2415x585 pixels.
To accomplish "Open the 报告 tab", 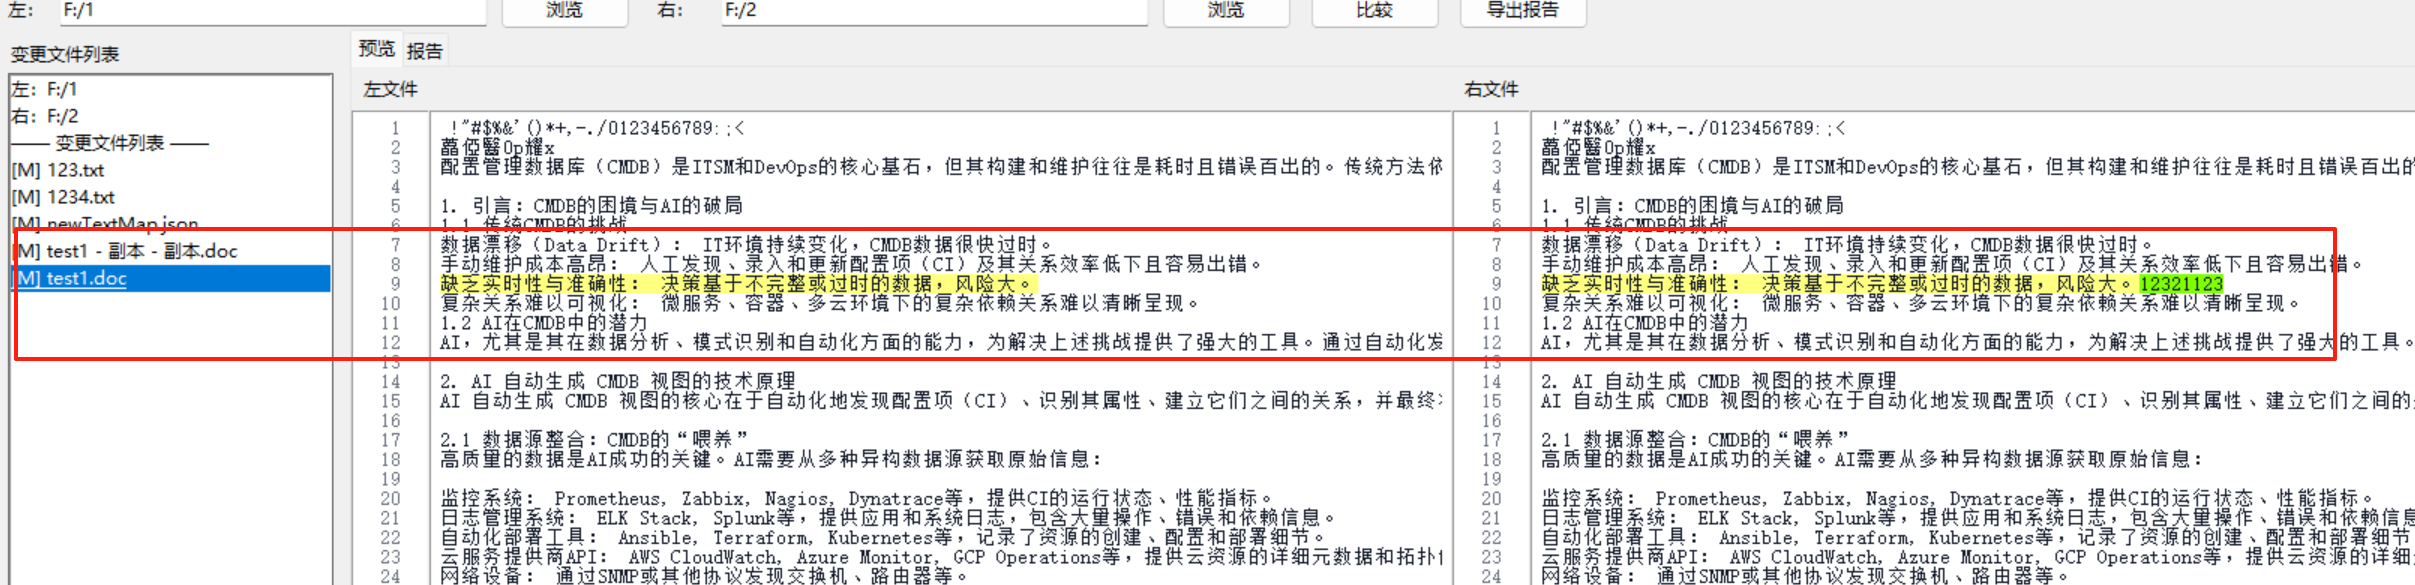I will point(425,51).
